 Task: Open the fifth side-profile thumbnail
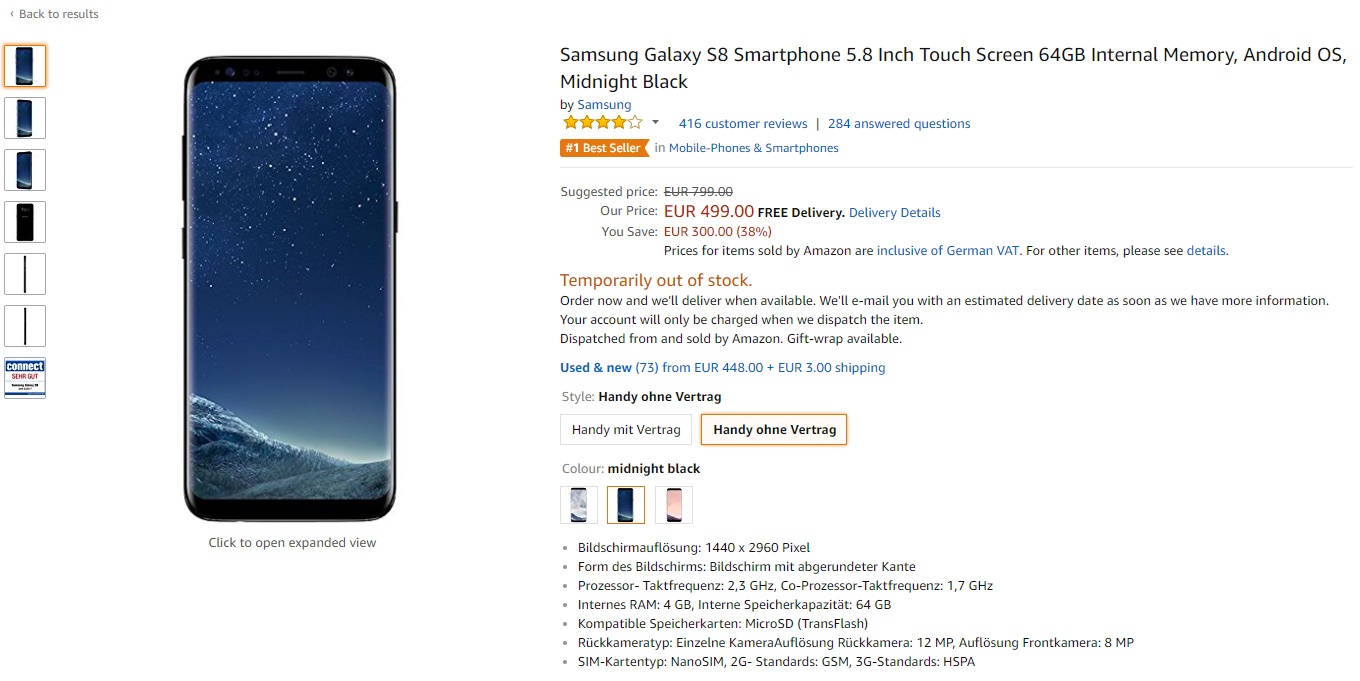(25, 274)
